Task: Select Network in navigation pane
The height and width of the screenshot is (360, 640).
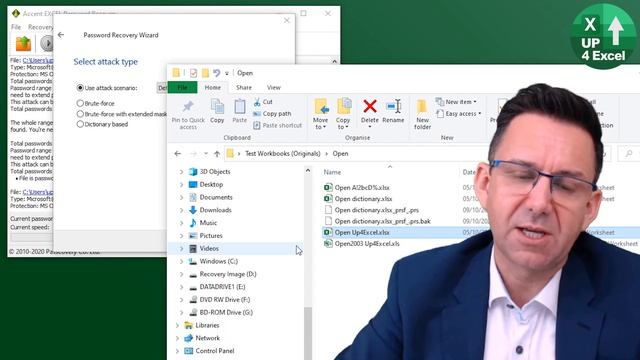Action: pos(207,338)
